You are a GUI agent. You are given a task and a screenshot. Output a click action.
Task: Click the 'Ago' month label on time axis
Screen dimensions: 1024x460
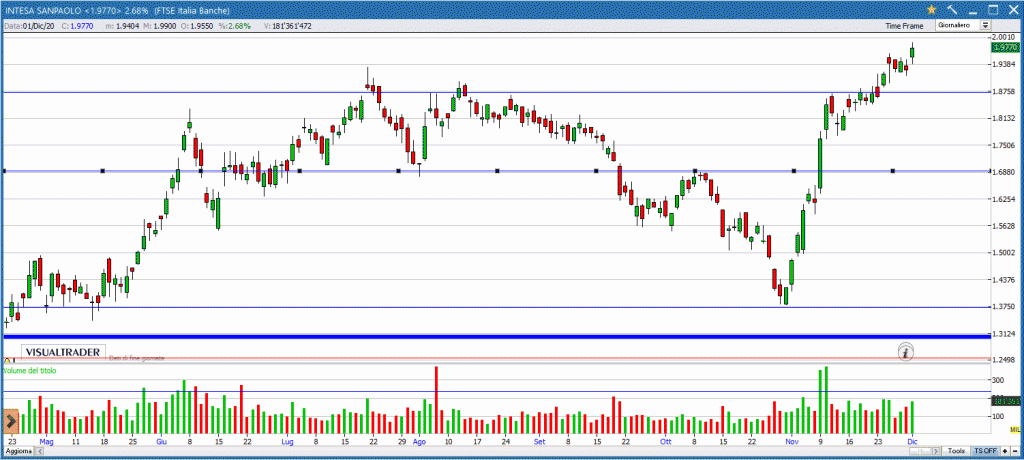click(x=419, y=442)
